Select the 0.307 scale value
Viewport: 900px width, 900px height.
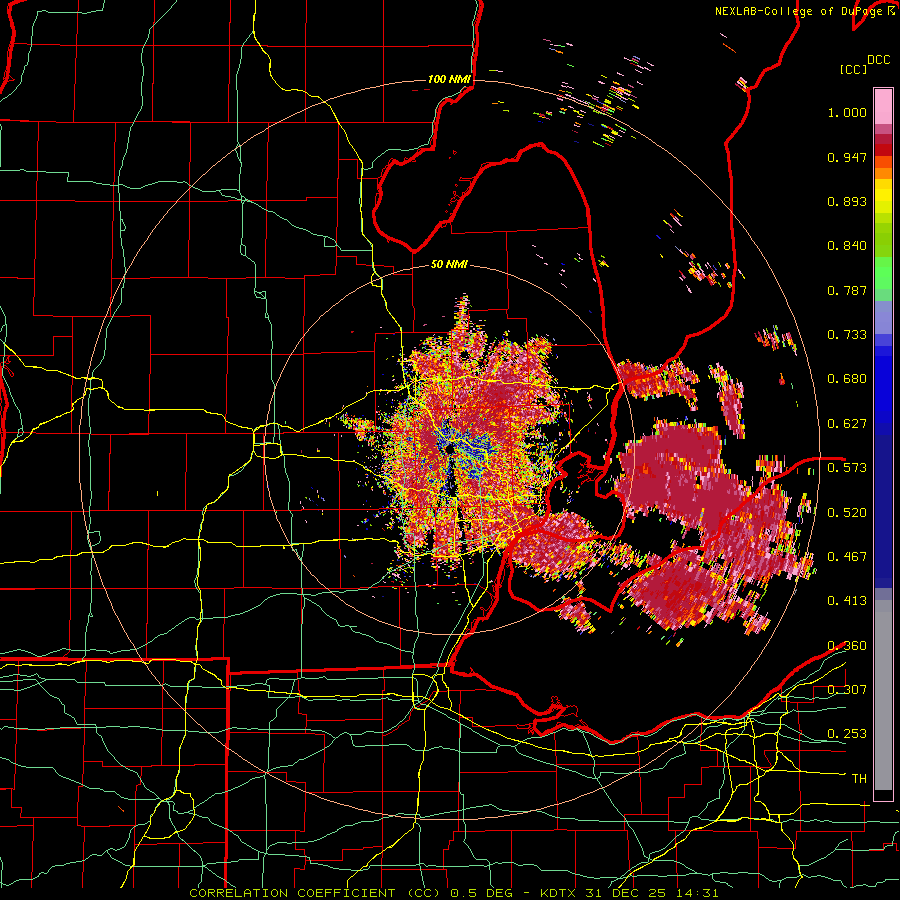tap(847, 690)
